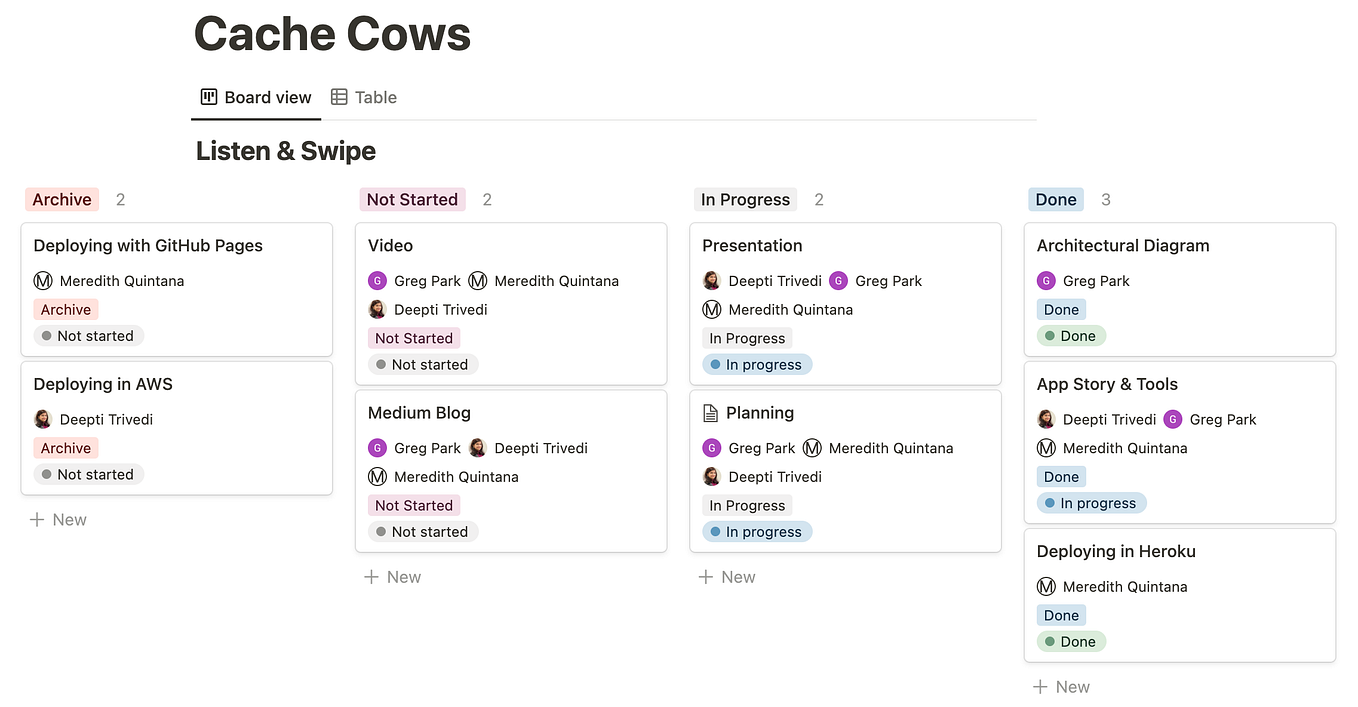
Task: Open the Archive column header tag
Action: pyautogui.click(x=62, y=199)
